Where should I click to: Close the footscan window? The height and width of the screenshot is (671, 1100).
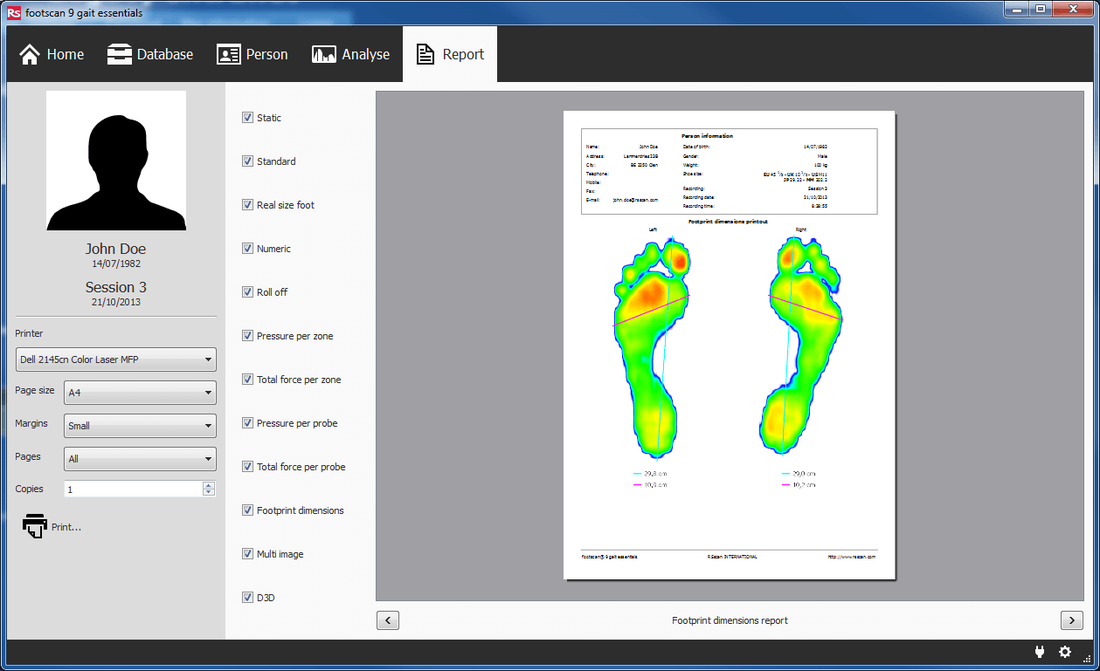pyautogui.click(x=1073, y=9)
